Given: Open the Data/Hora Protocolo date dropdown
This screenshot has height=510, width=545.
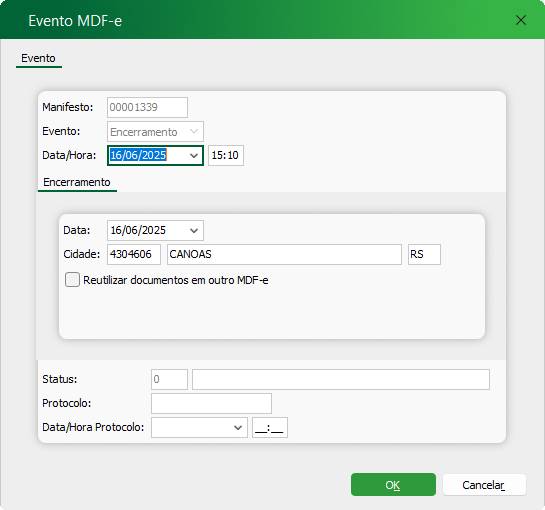Looking at the screenshot, I should pyautogui.click(x=238, y=427).
